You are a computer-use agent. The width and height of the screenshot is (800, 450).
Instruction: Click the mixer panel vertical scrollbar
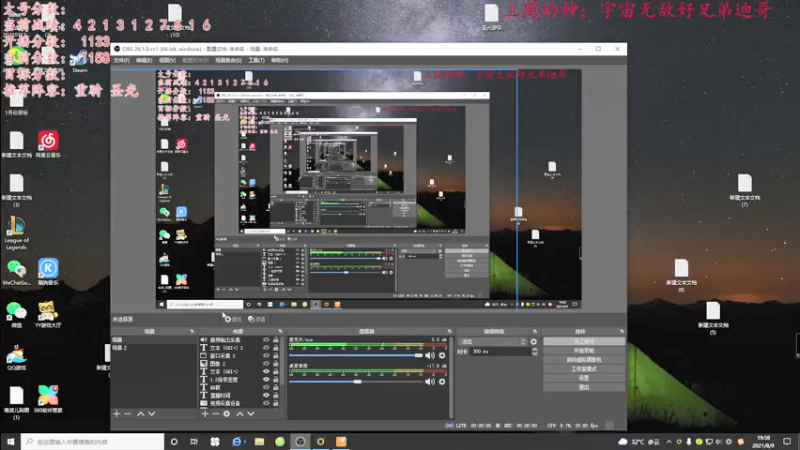click(451, 377)
